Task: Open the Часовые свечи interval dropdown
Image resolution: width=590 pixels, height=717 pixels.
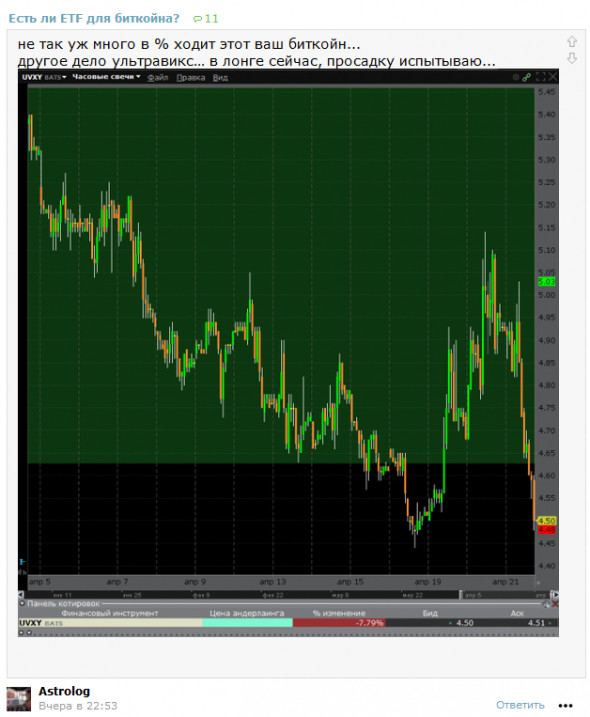Action: click(106, 77)
